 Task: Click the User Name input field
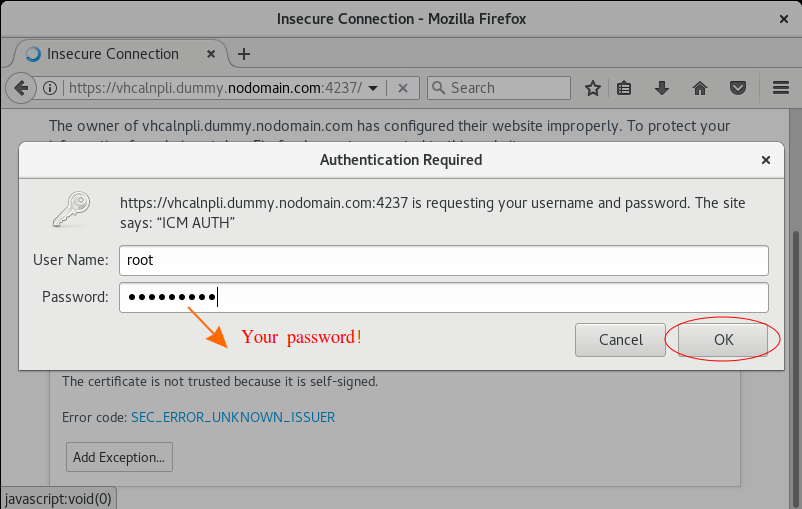pyautogui.click(x=443, y=260)
